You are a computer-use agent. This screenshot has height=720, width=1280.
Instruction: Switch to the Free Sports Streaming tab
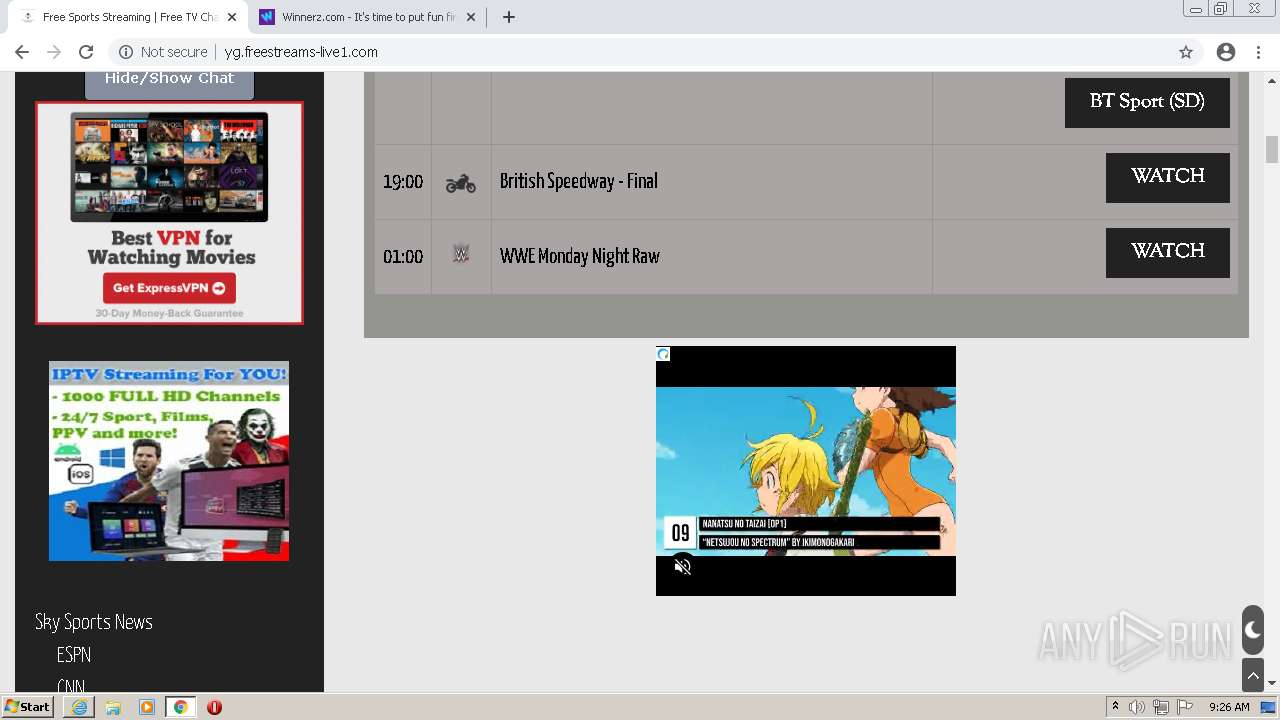point(130,17)
